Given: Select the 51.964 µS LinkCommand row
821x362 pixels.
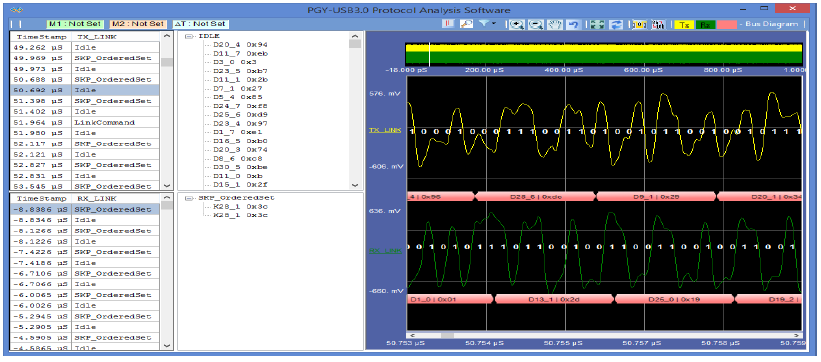Looking at the screenshot, I should [x=84, y=122].
